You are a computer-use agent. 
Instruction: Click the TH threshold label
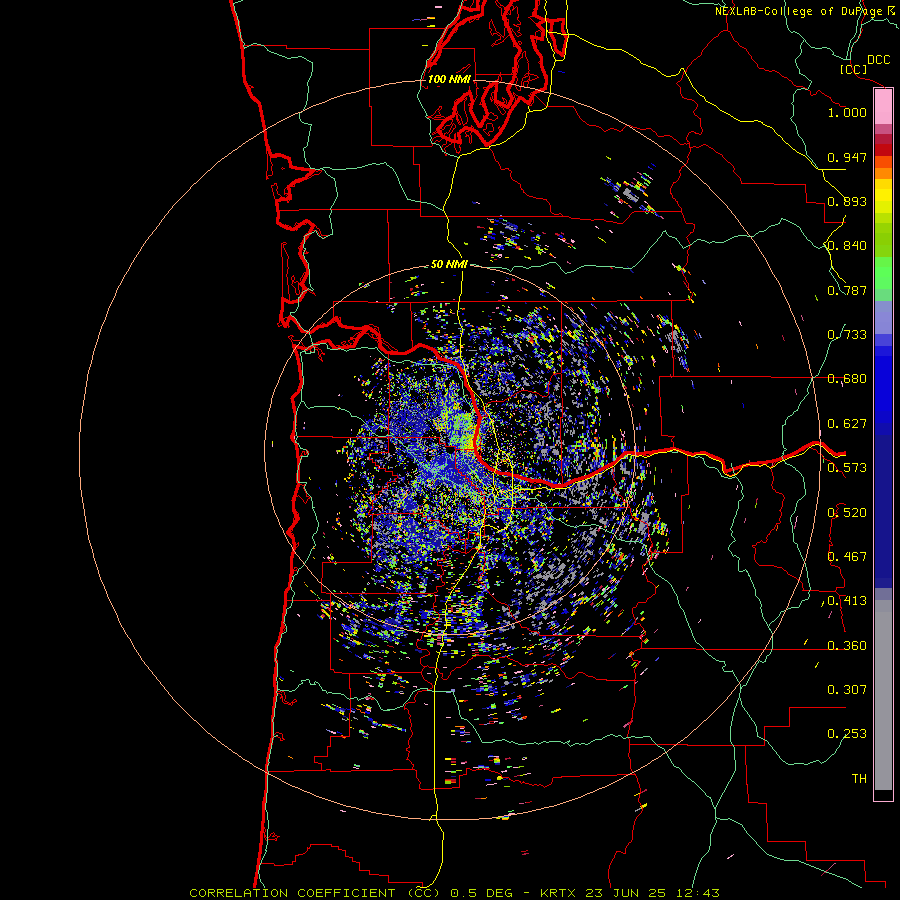click(859, 779)
